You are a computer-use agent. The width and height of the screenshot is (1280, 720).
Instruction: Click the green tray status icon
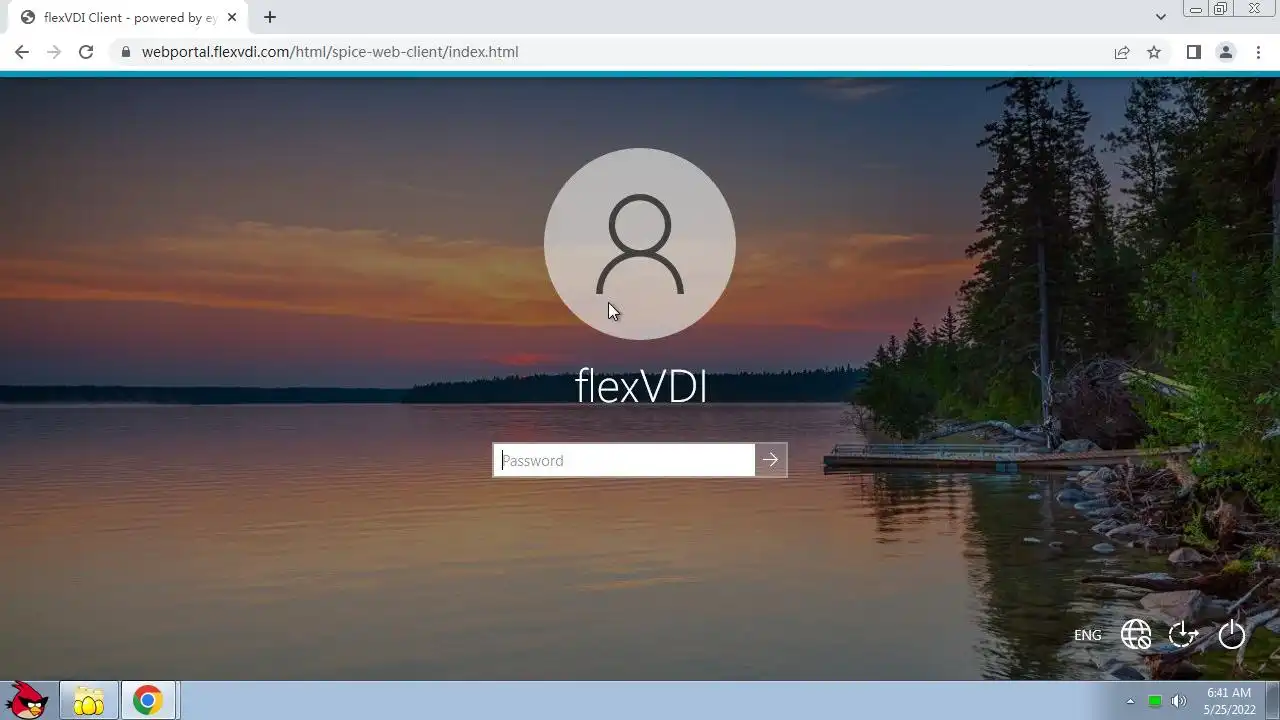tap(1155, 701)
